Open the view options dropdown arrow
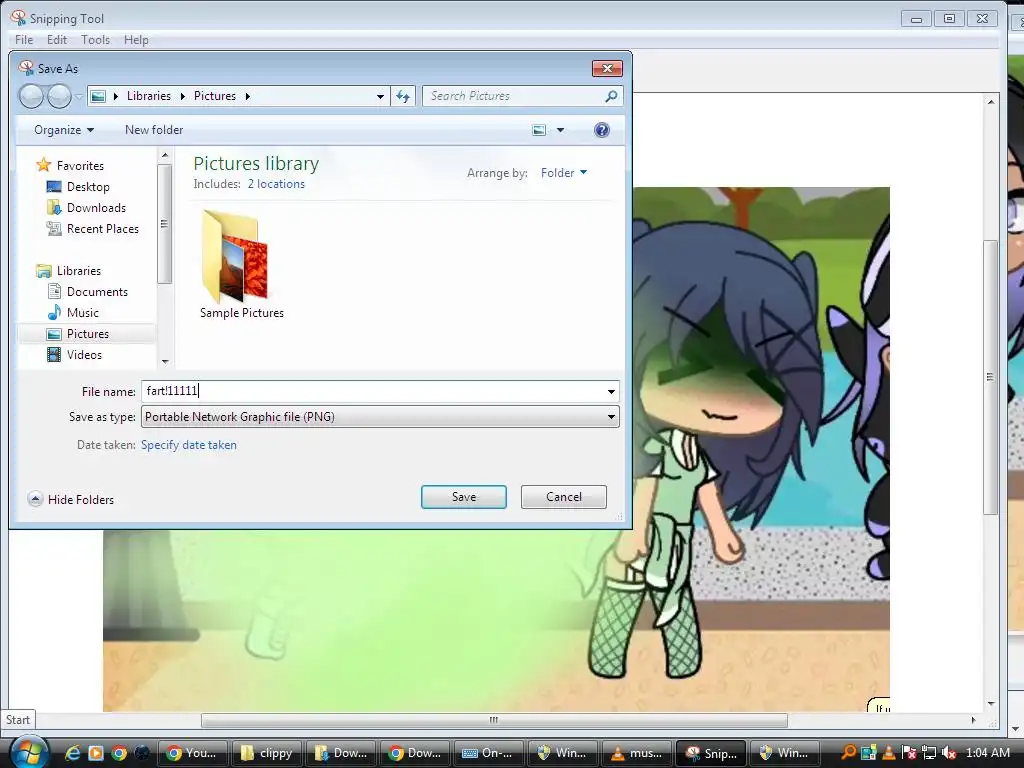This screenshot has height=768, width=1024. [560, 130]
